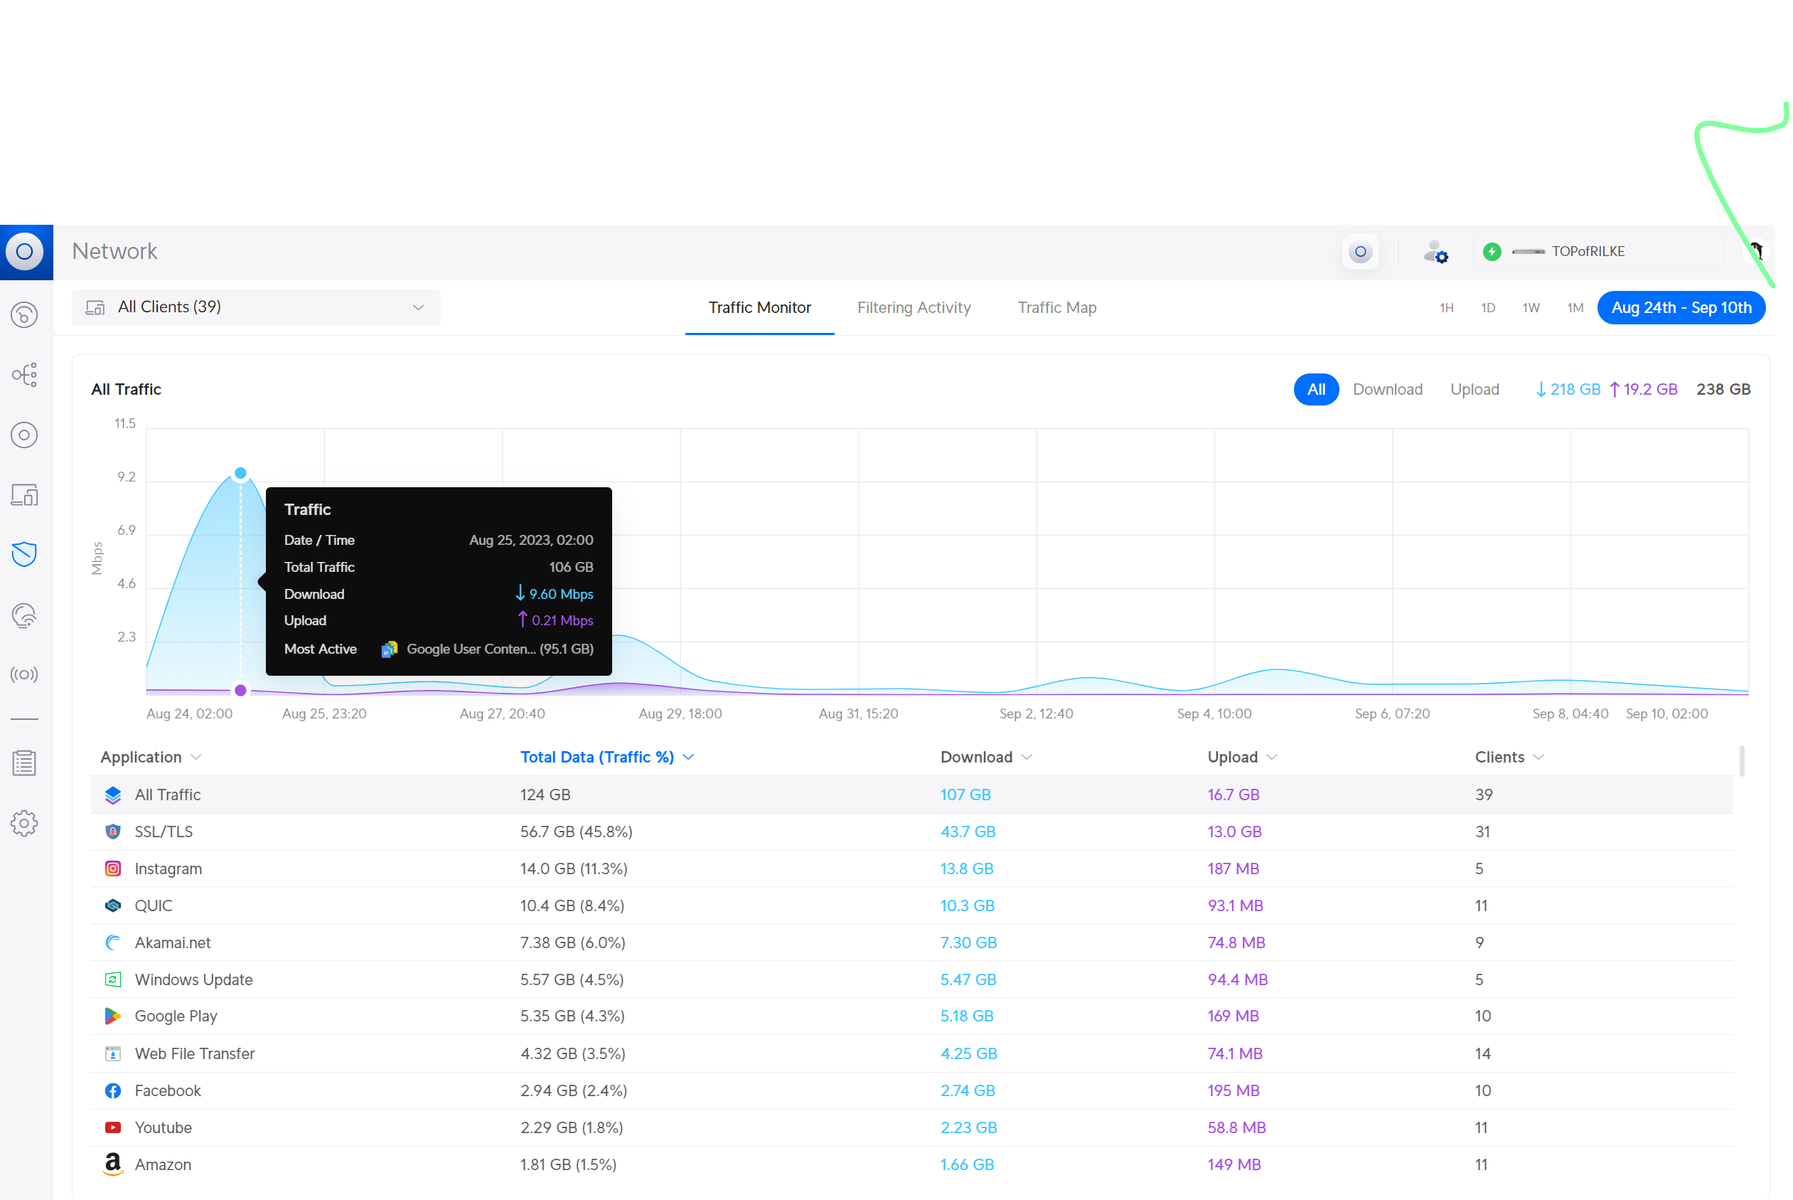
Task: Open the Settings gear sidebar icon
Action: (25, 823)
